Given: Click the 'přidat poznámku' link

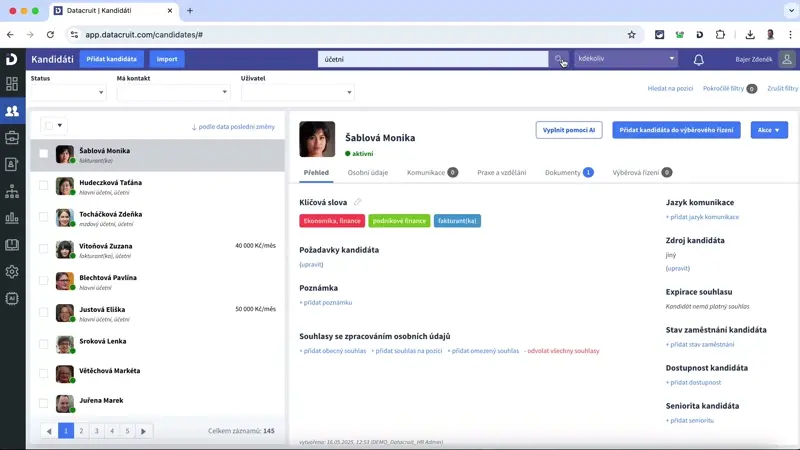Looking at the screenshot, I should pyautogui.click(x=325, y=302).
